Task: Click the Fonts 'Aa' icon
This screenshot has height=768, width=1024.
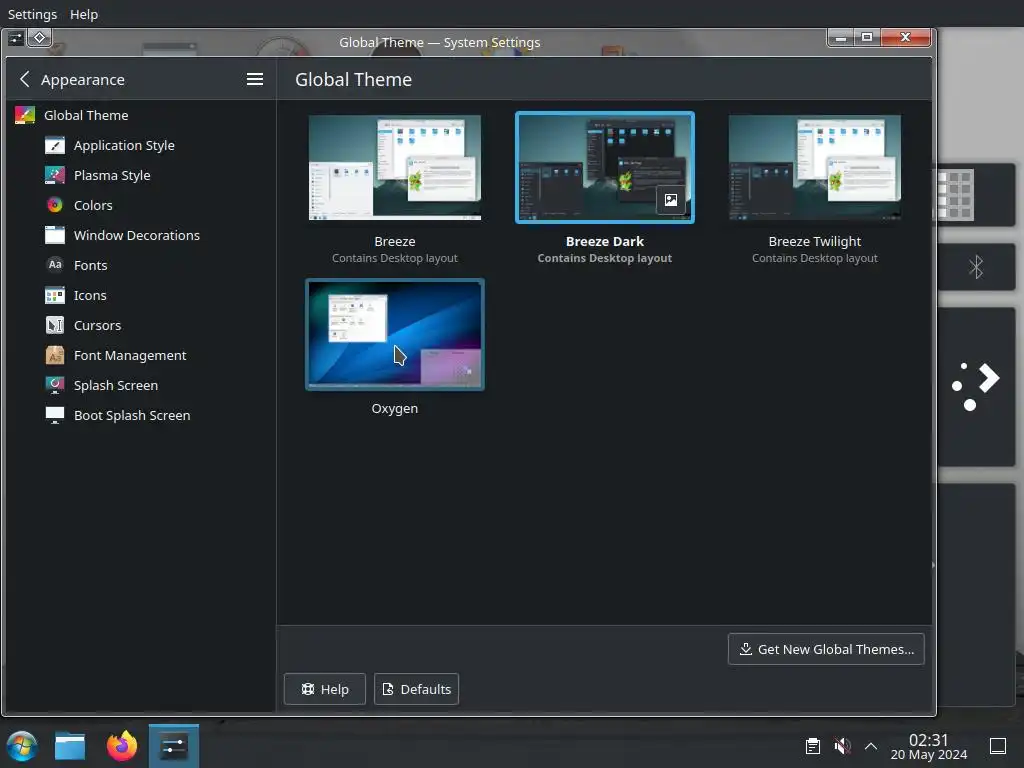Action: (55, 265)
